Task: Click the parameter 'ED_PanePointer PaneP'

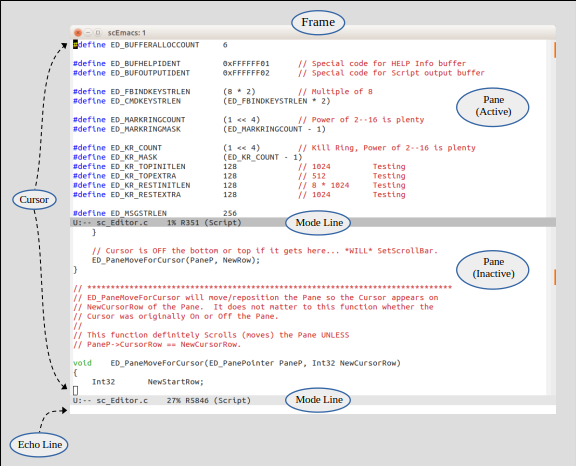Action: (x=256, y=363)
